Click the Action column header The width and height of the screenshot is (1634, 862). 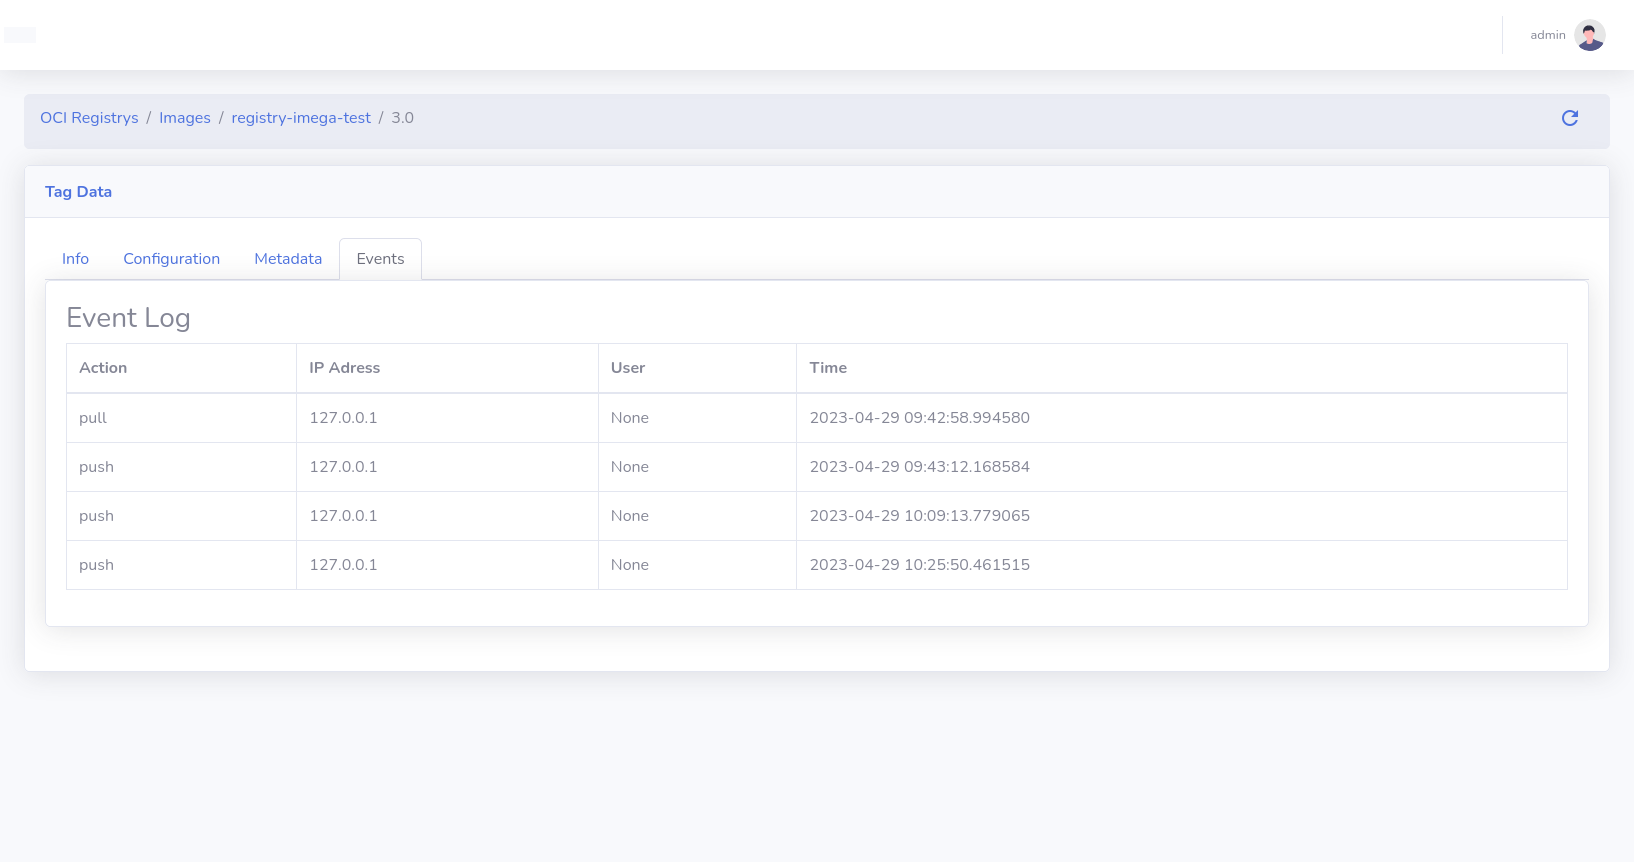[x=103, y=368]
